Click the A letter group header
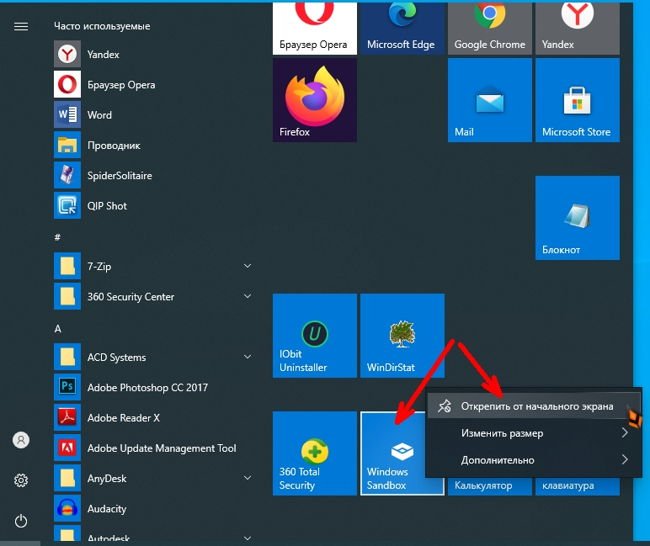 click(58, 329)
